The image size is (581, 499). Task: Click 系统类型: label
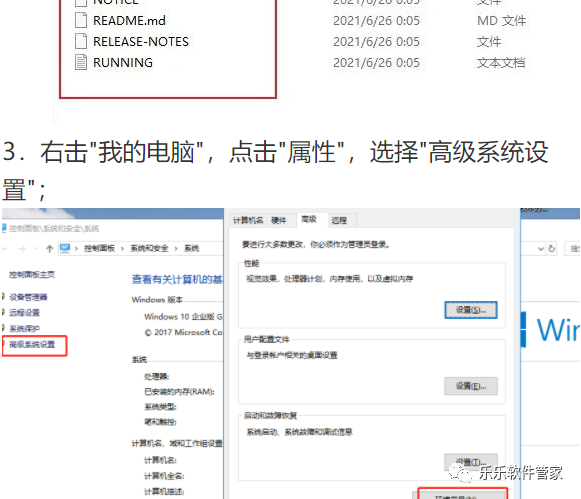click(160, 407)
